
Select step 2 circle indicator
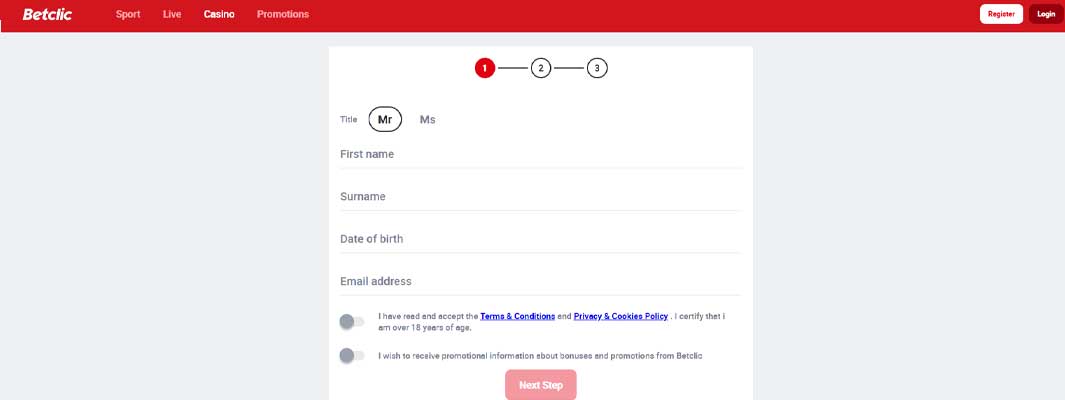(x=541, y=68)
